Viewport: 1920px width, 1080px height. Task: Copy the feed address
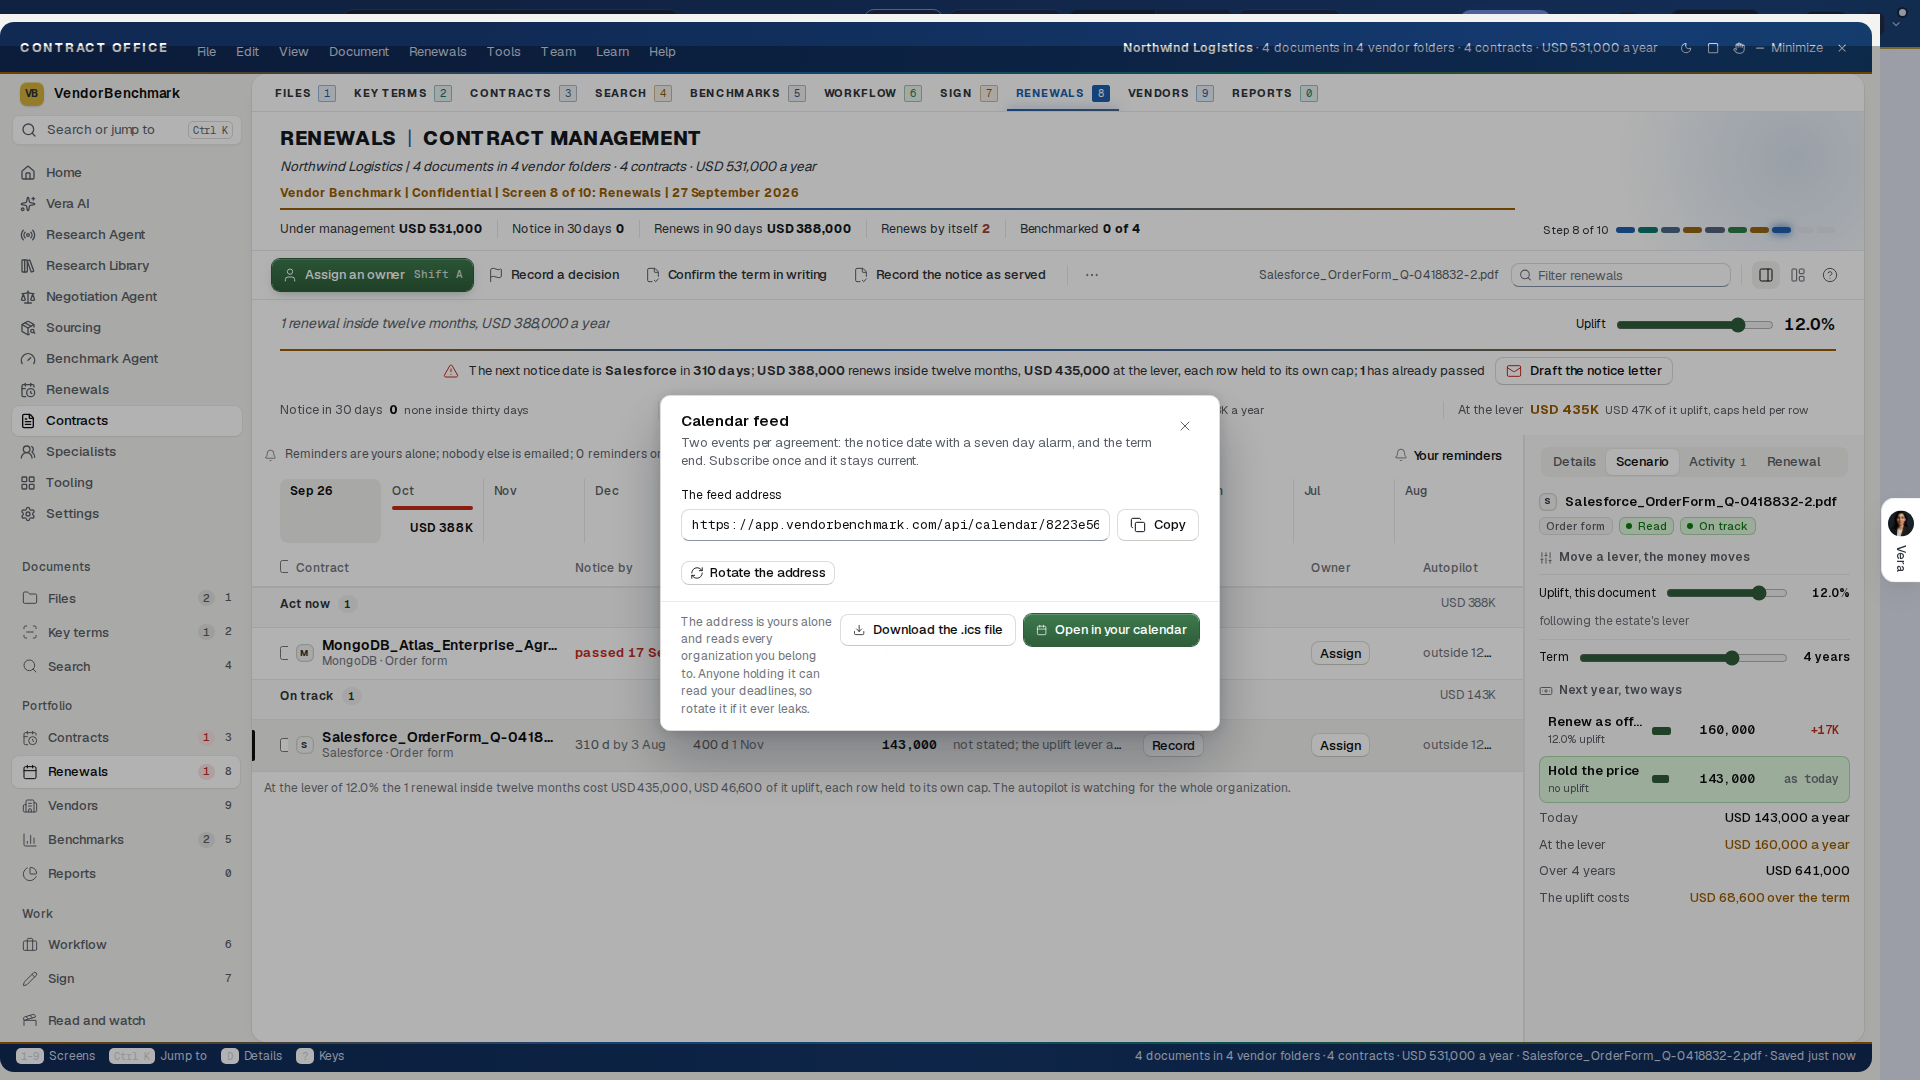(1158, 524)
